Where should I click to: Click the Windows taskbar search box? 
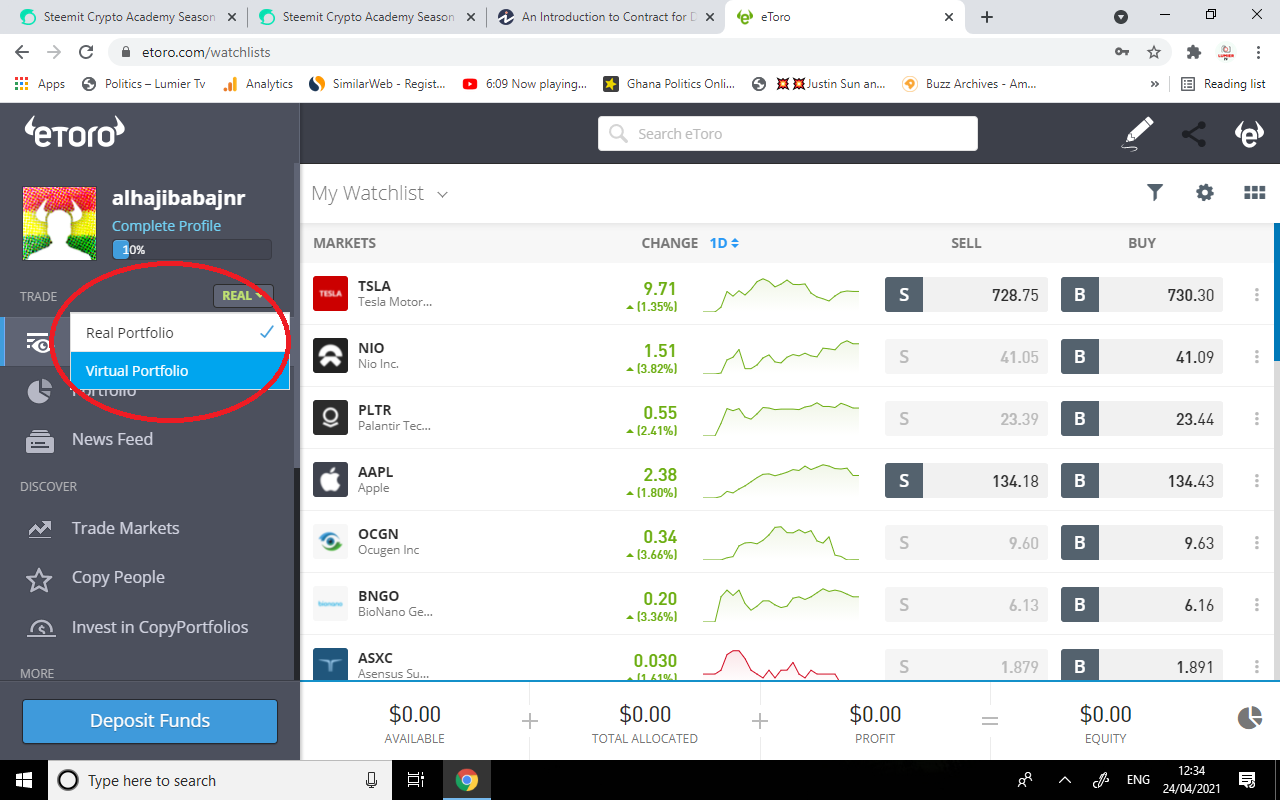click(220, 780)
